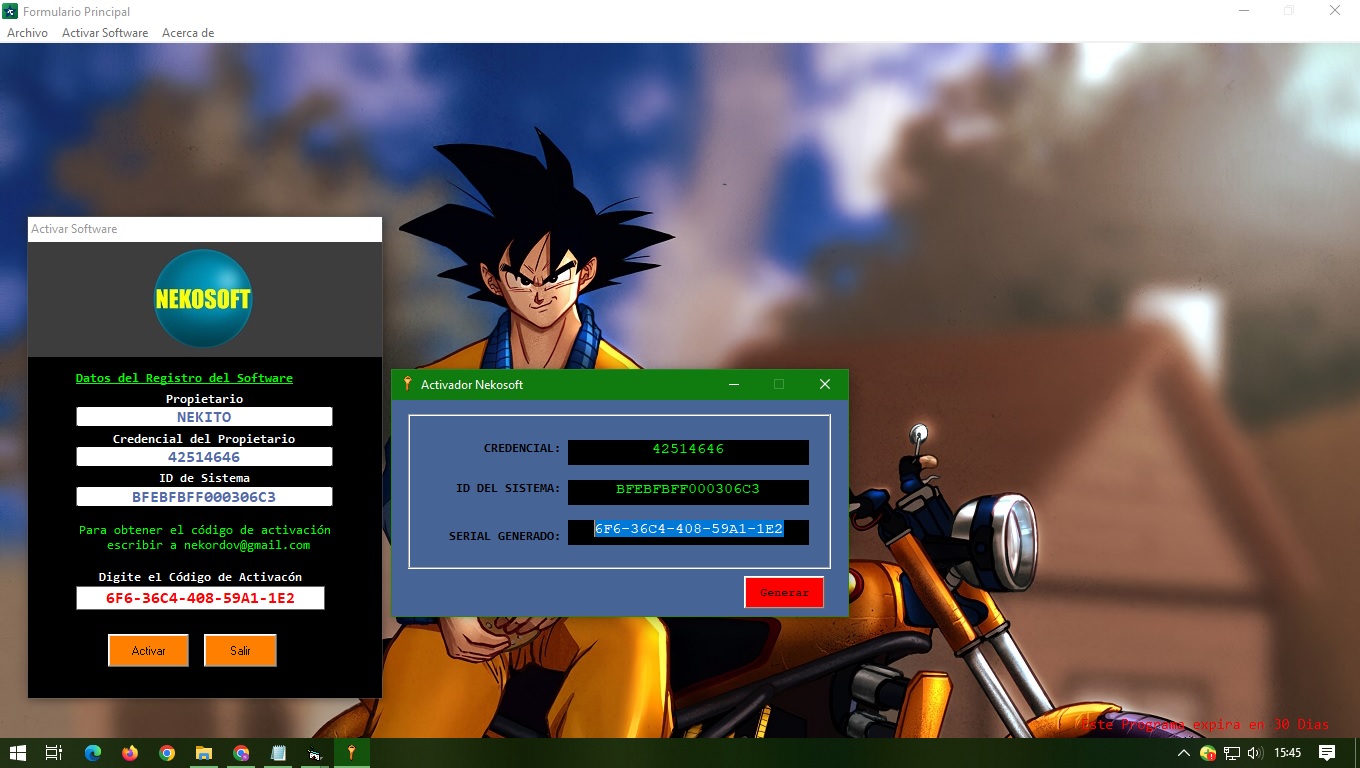This screenshot has height=768, width=1360.
Task: Close the Formulario Principal window
Action: 1335,11
